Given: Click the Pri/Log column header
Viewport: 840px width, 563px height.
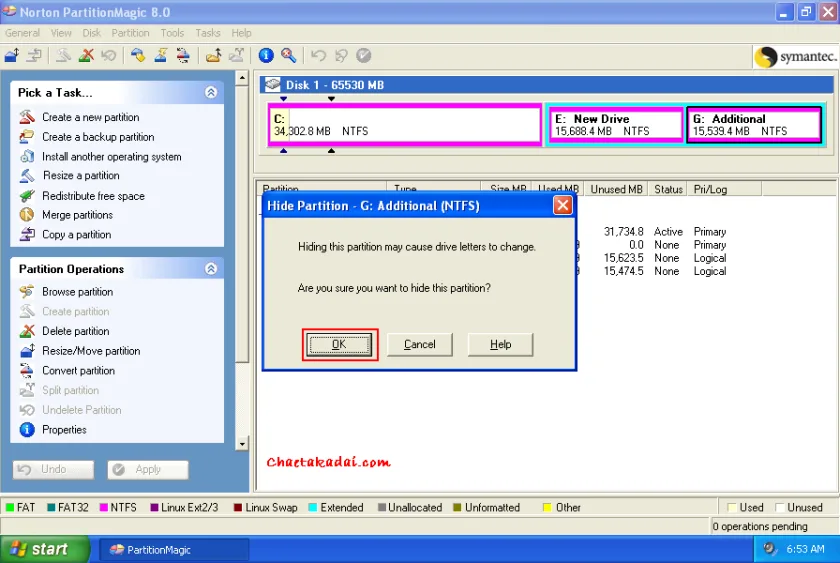Looking at the screenshot, I should tap(724, 189).
